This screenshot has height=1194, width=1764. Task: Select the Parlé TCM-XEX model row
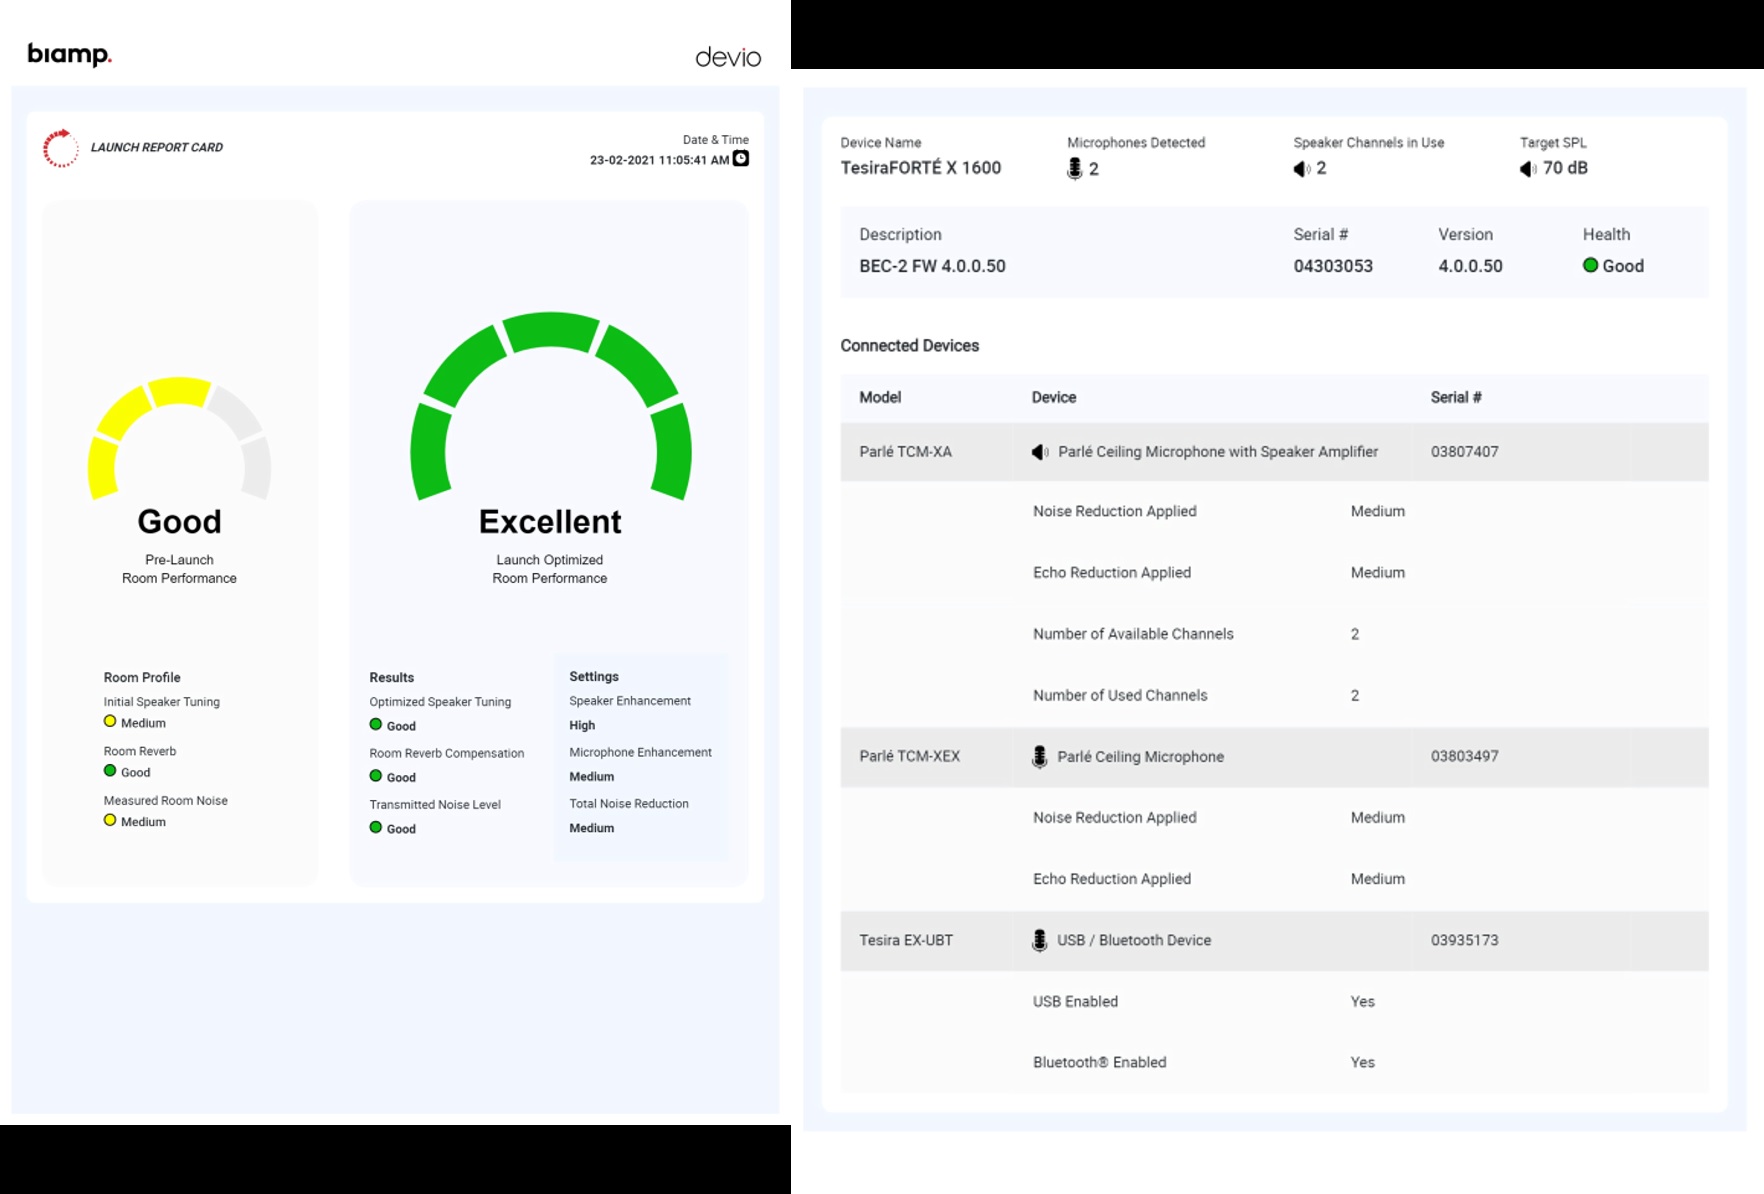(x=1274, y=757)
